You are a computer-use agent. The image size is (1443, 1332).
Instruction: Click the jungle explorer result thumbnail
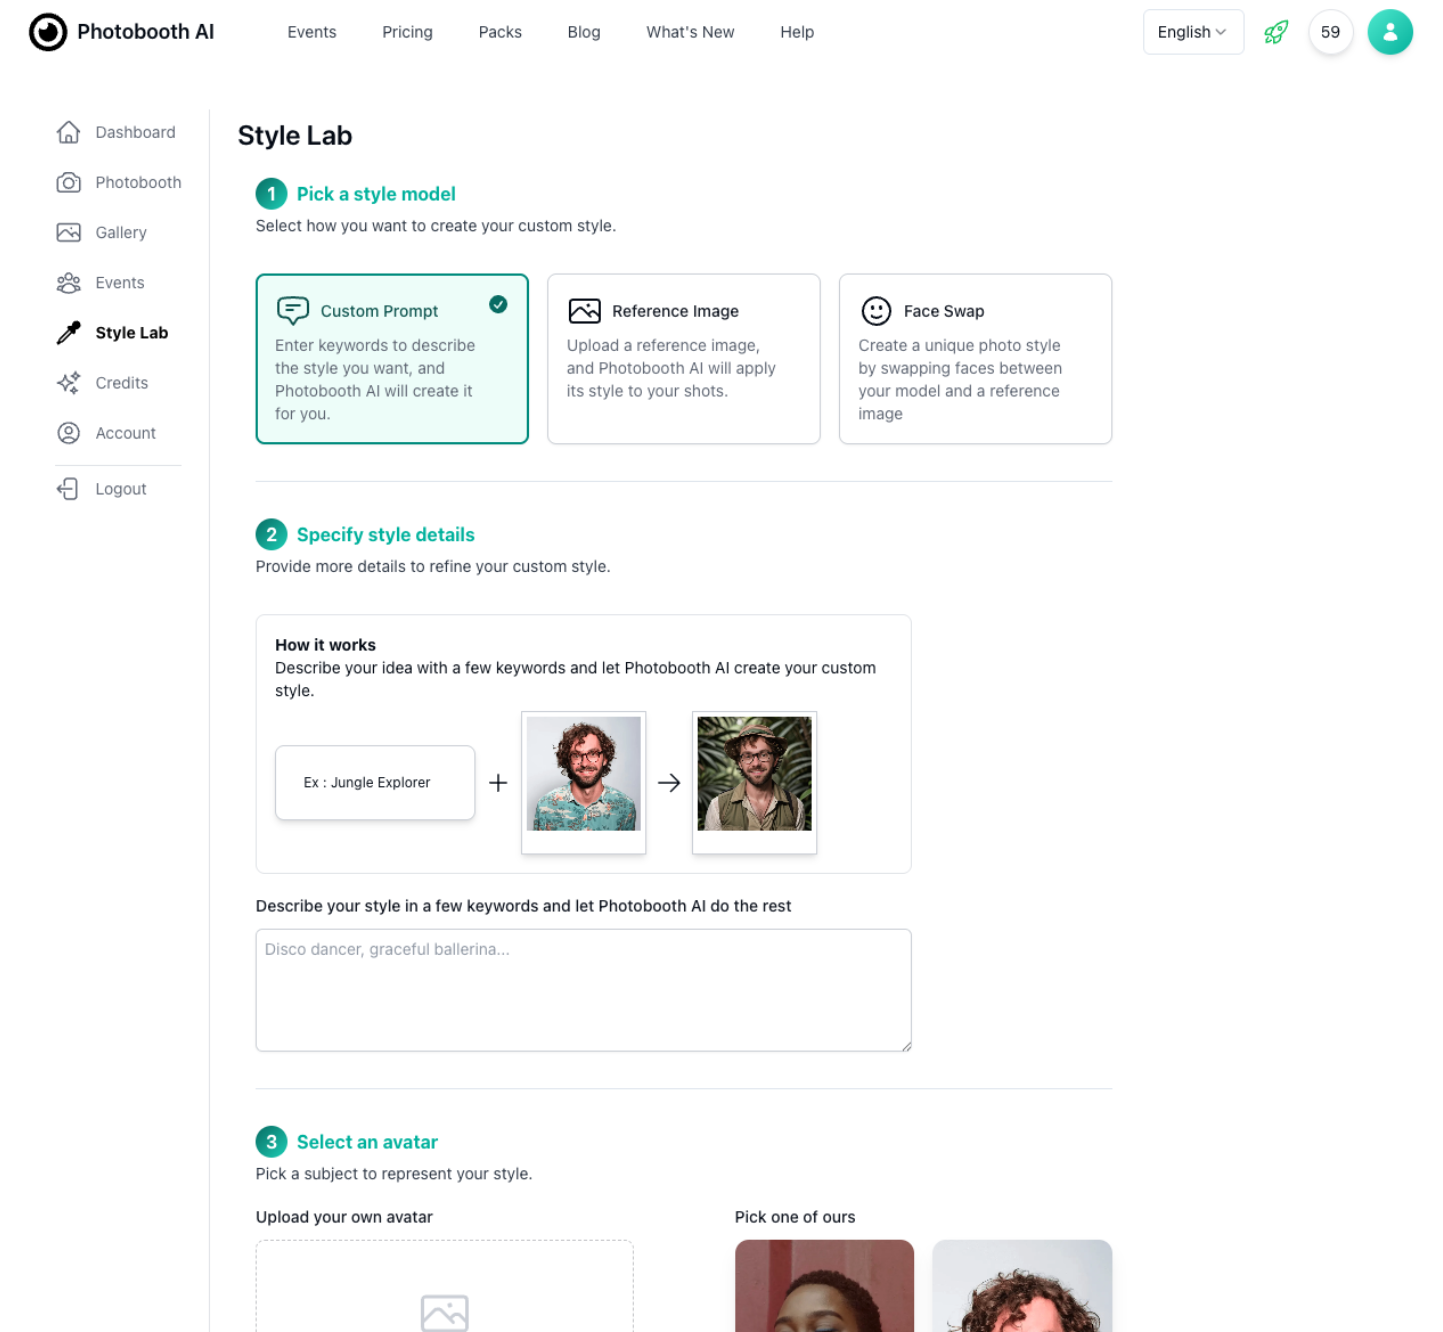[754, 782]
